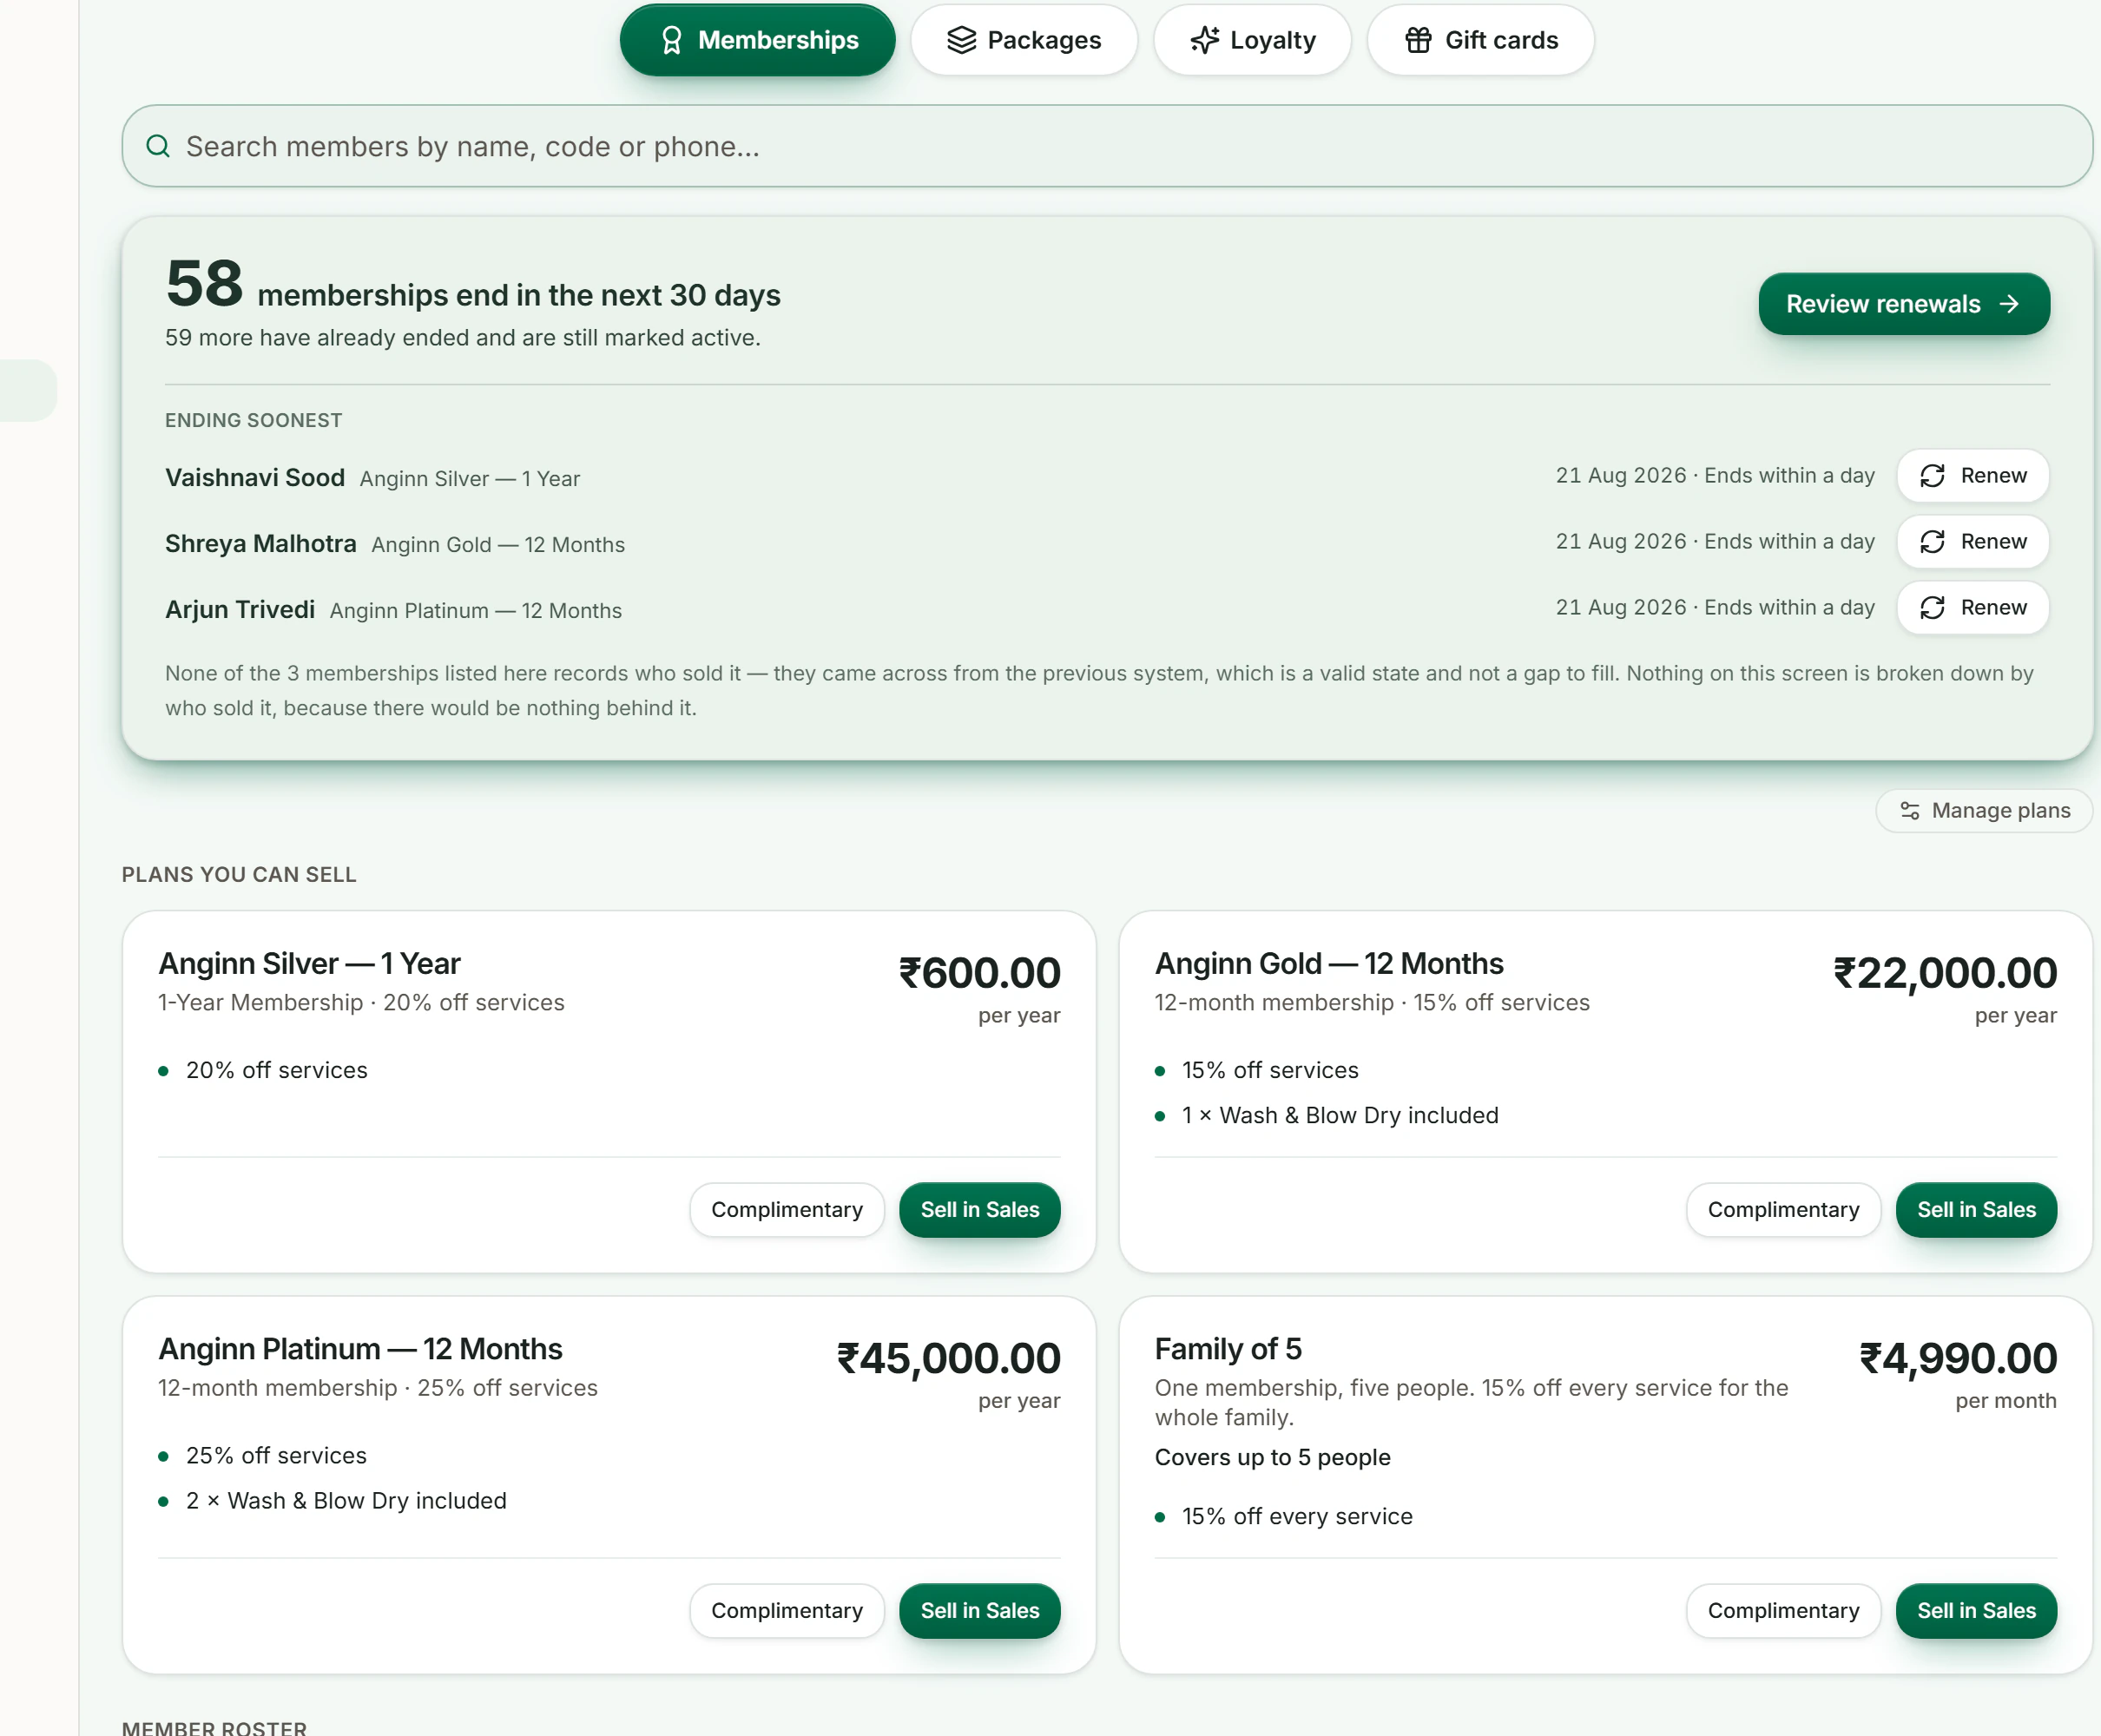Give Anginn Gold plan as Complimentary
The image size is (2101, 1736).
1783,1210
